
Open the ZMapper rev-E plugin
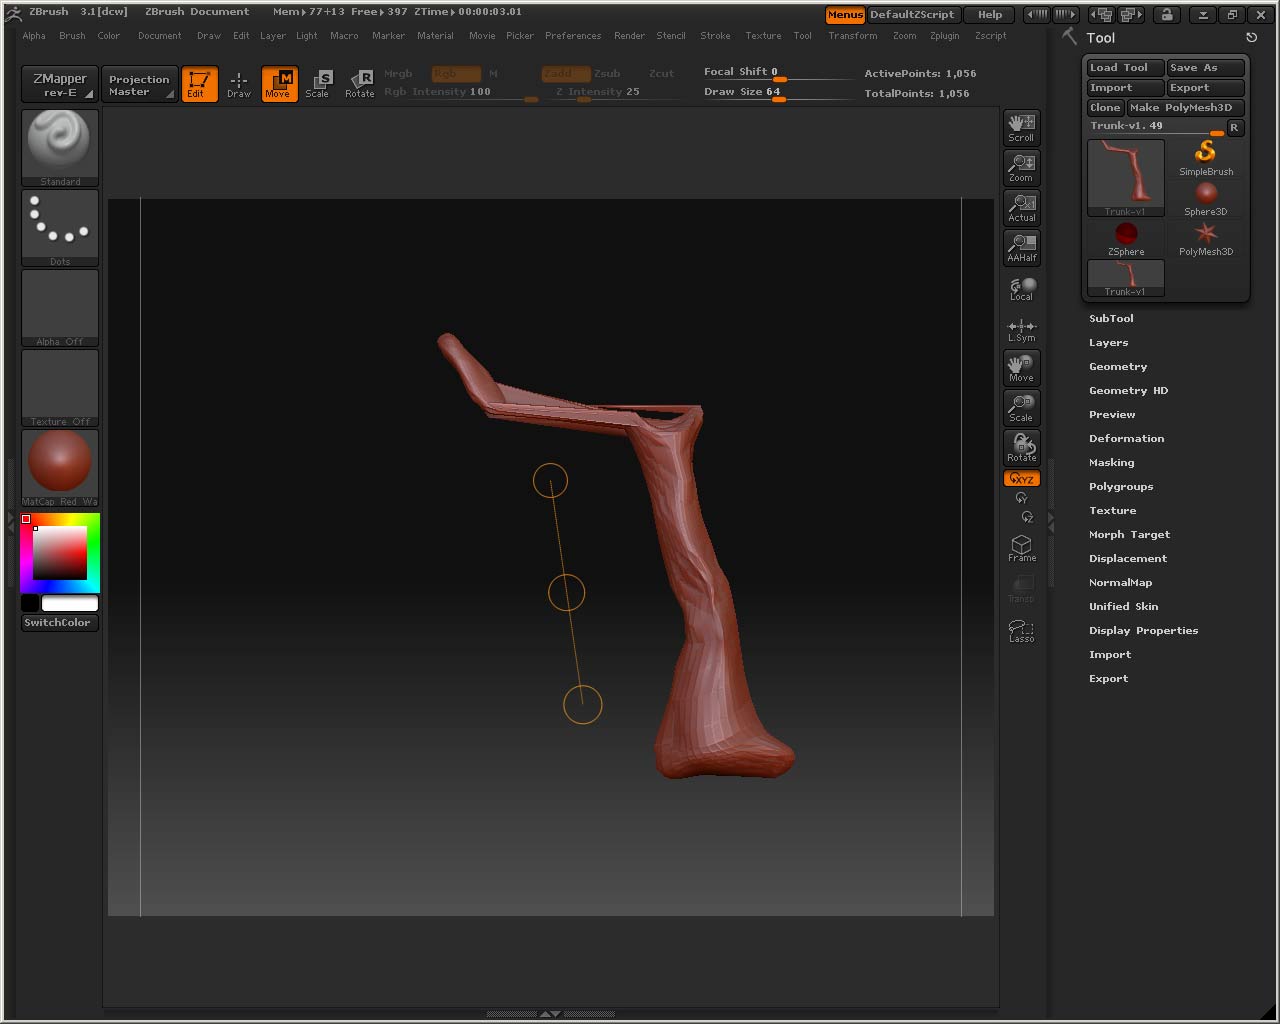(x=60, y=84)
